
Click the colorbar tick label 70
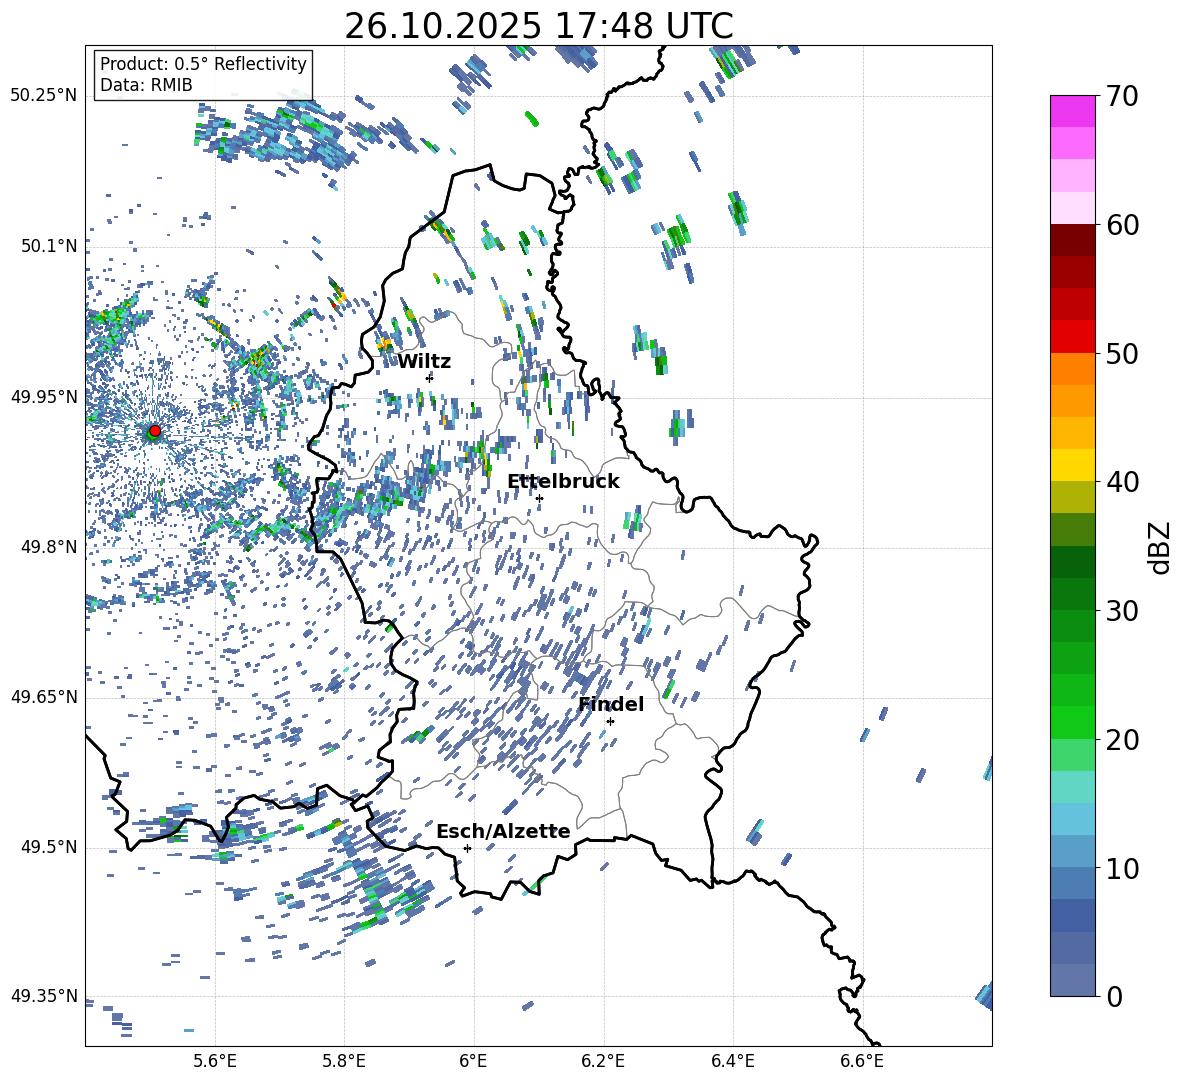pos(1122,97)
